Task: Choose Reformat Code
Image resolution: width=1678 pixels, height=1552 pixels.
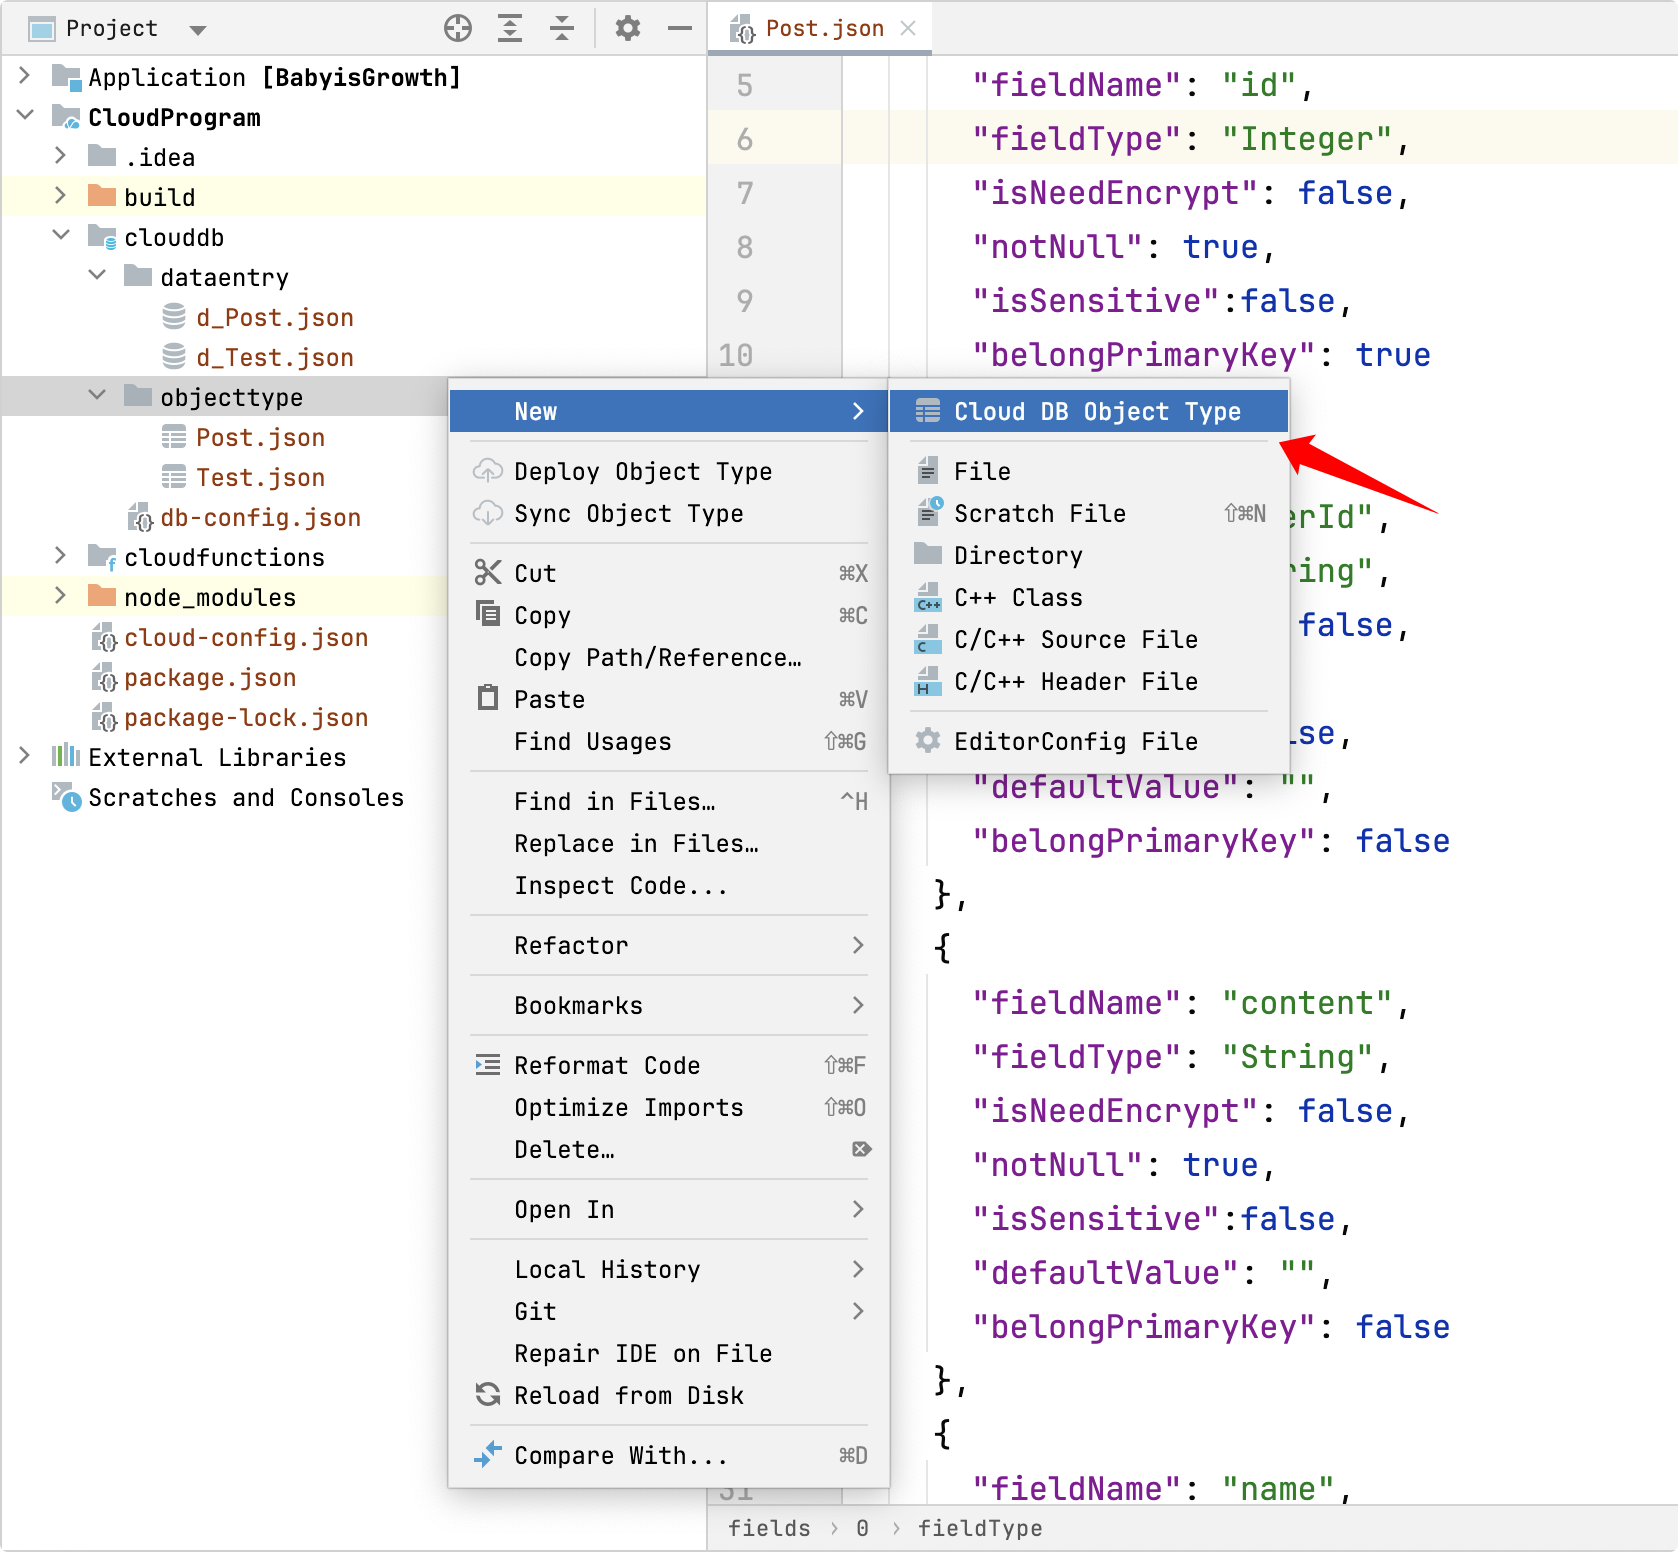Action: pyautogui.click(x=668, y=1065)
